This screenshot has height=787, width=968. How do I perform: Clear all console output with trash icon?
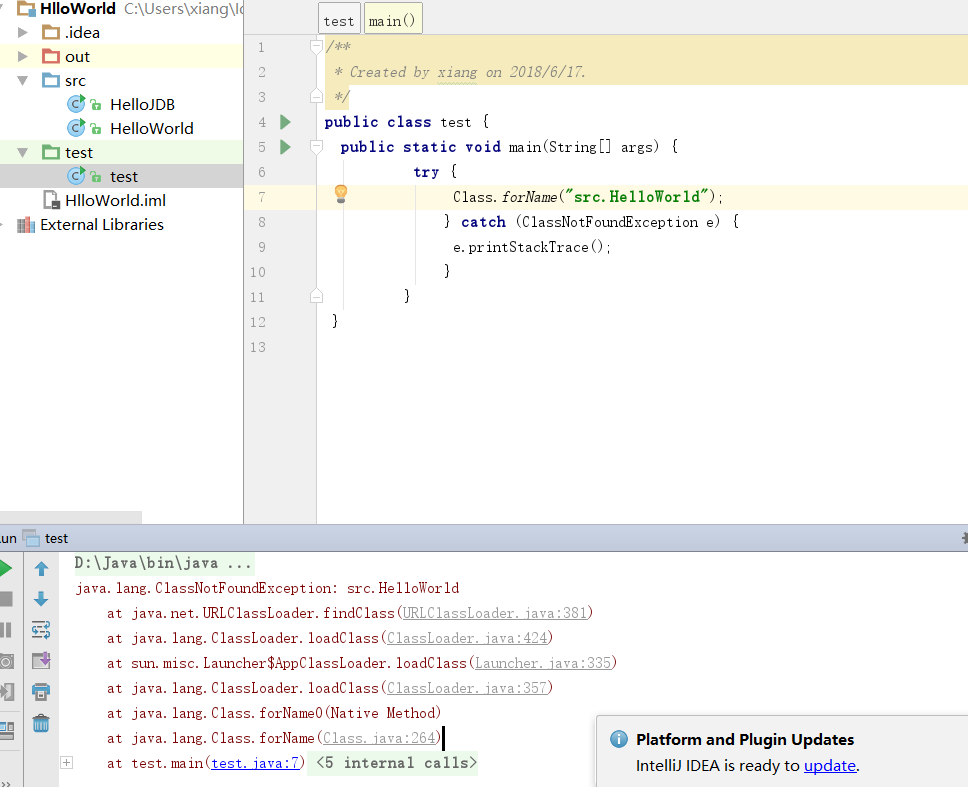point(41,723)
